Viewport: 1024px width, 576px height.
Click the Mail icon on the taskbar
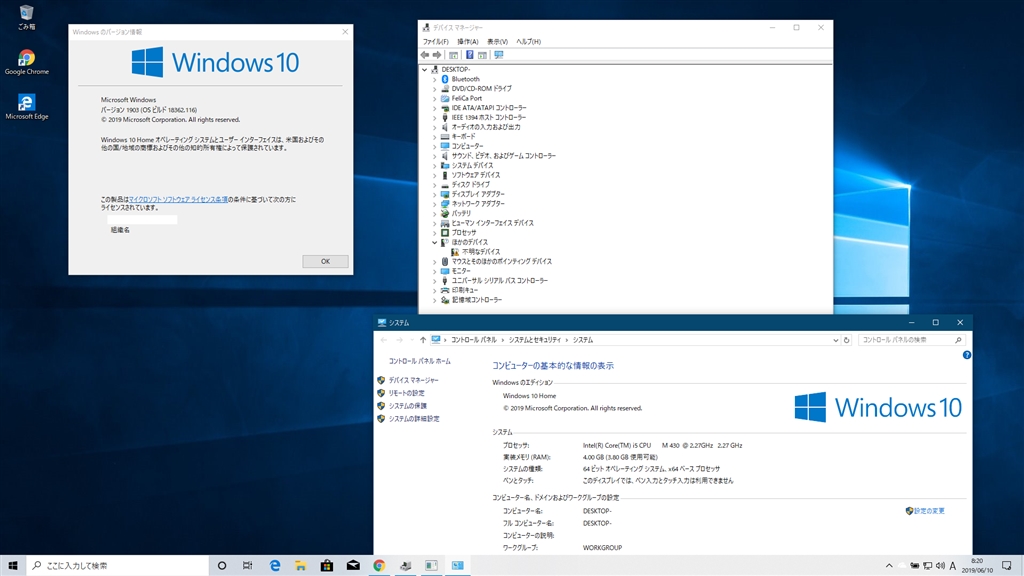pos(353,565)
